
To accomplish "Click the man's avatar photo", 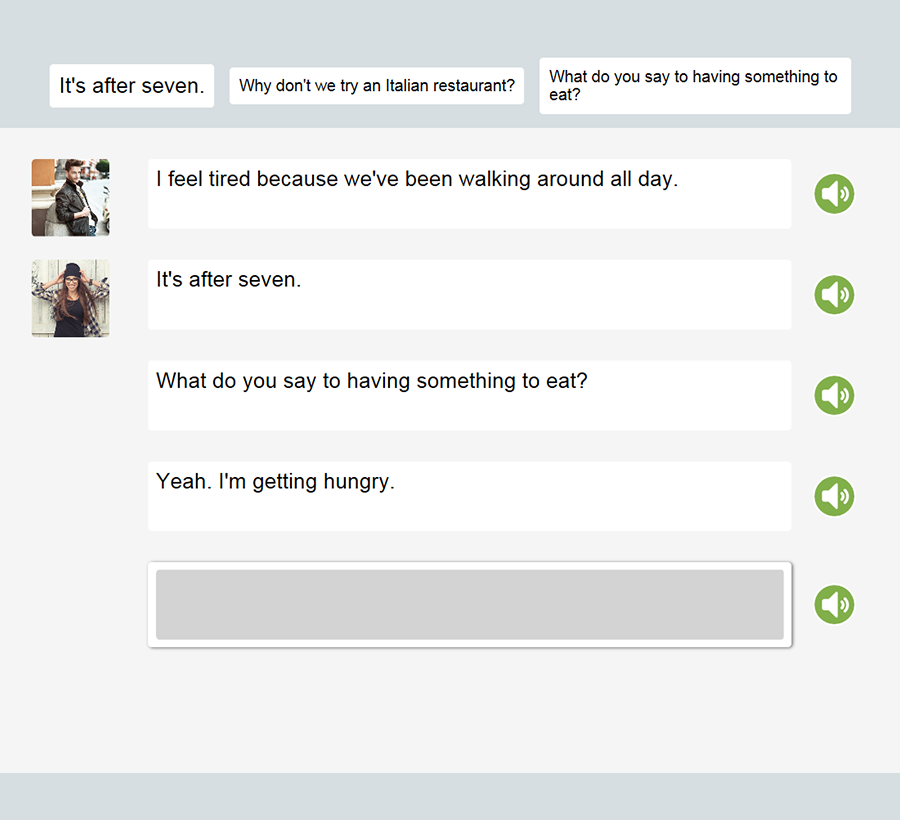I will tap(70, 198).
